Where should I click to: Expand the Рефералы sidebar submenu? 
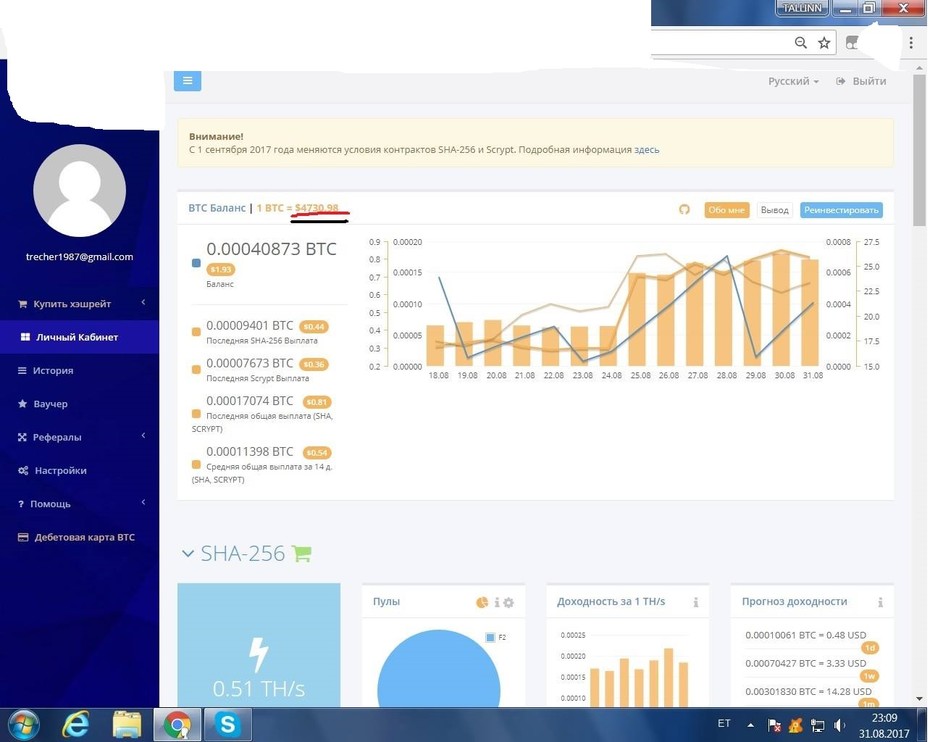pos(79,437)
